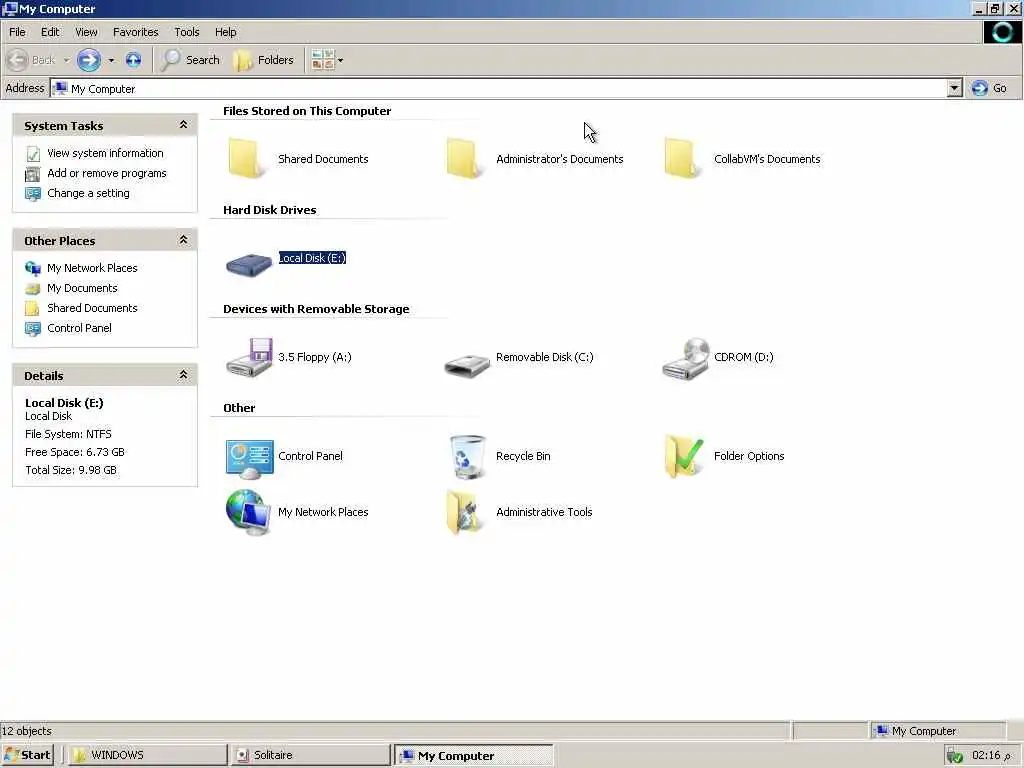The image size is (1024, 768).
Task: Open the Favorites menu
Action: click(136, 32)
